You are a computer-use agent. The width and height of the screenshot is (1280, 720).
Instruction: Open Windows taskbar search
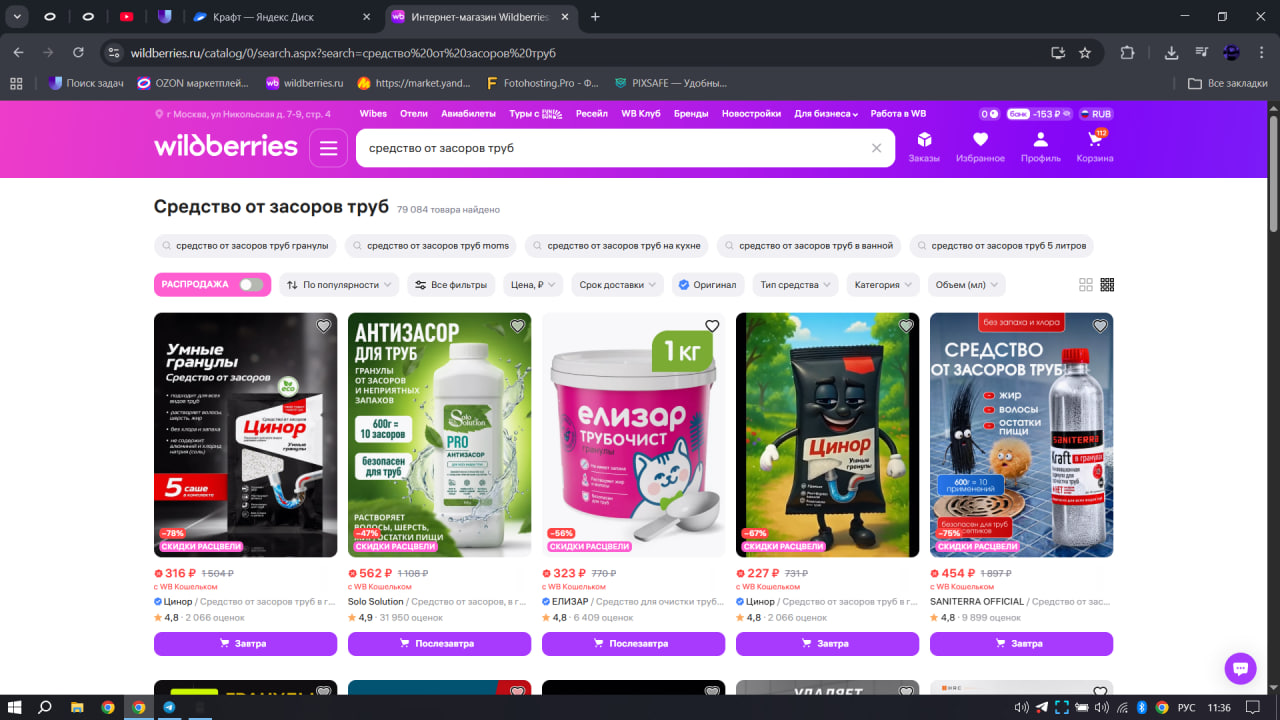45,707
